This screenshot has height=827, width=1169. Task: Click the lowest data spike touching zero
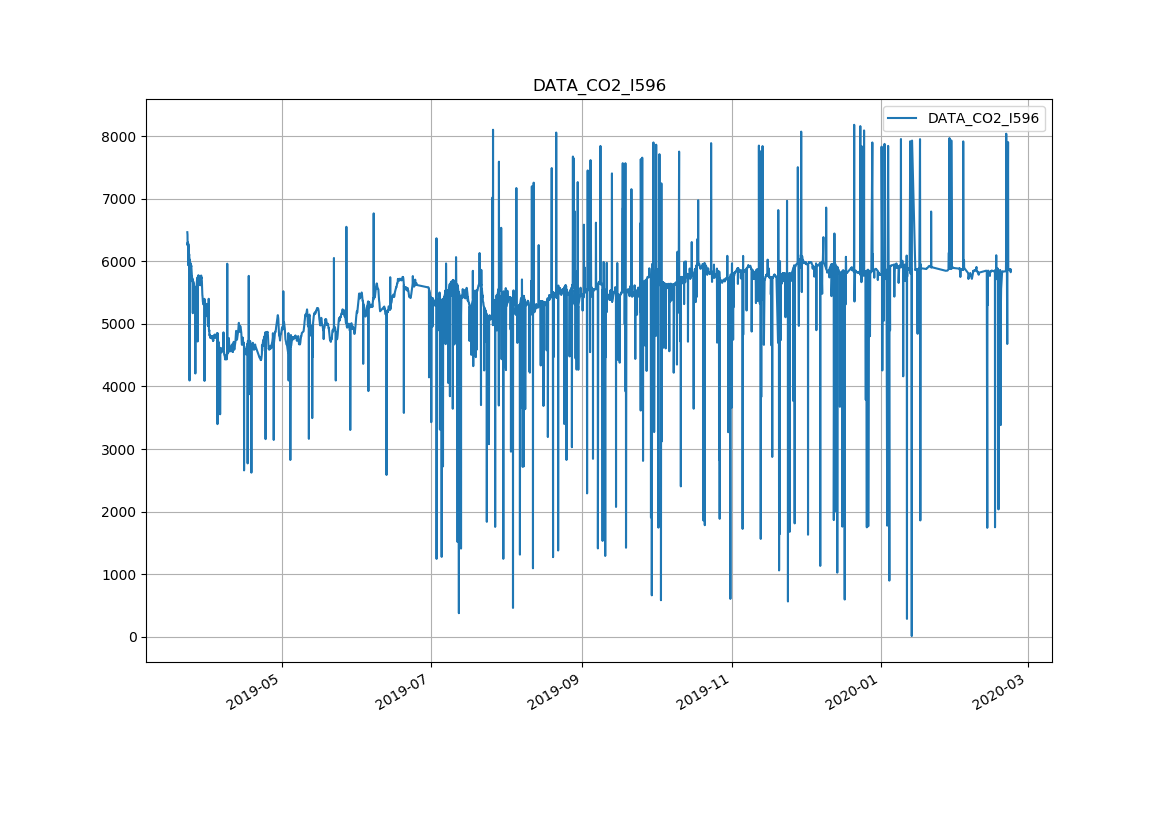coord(911,634)
